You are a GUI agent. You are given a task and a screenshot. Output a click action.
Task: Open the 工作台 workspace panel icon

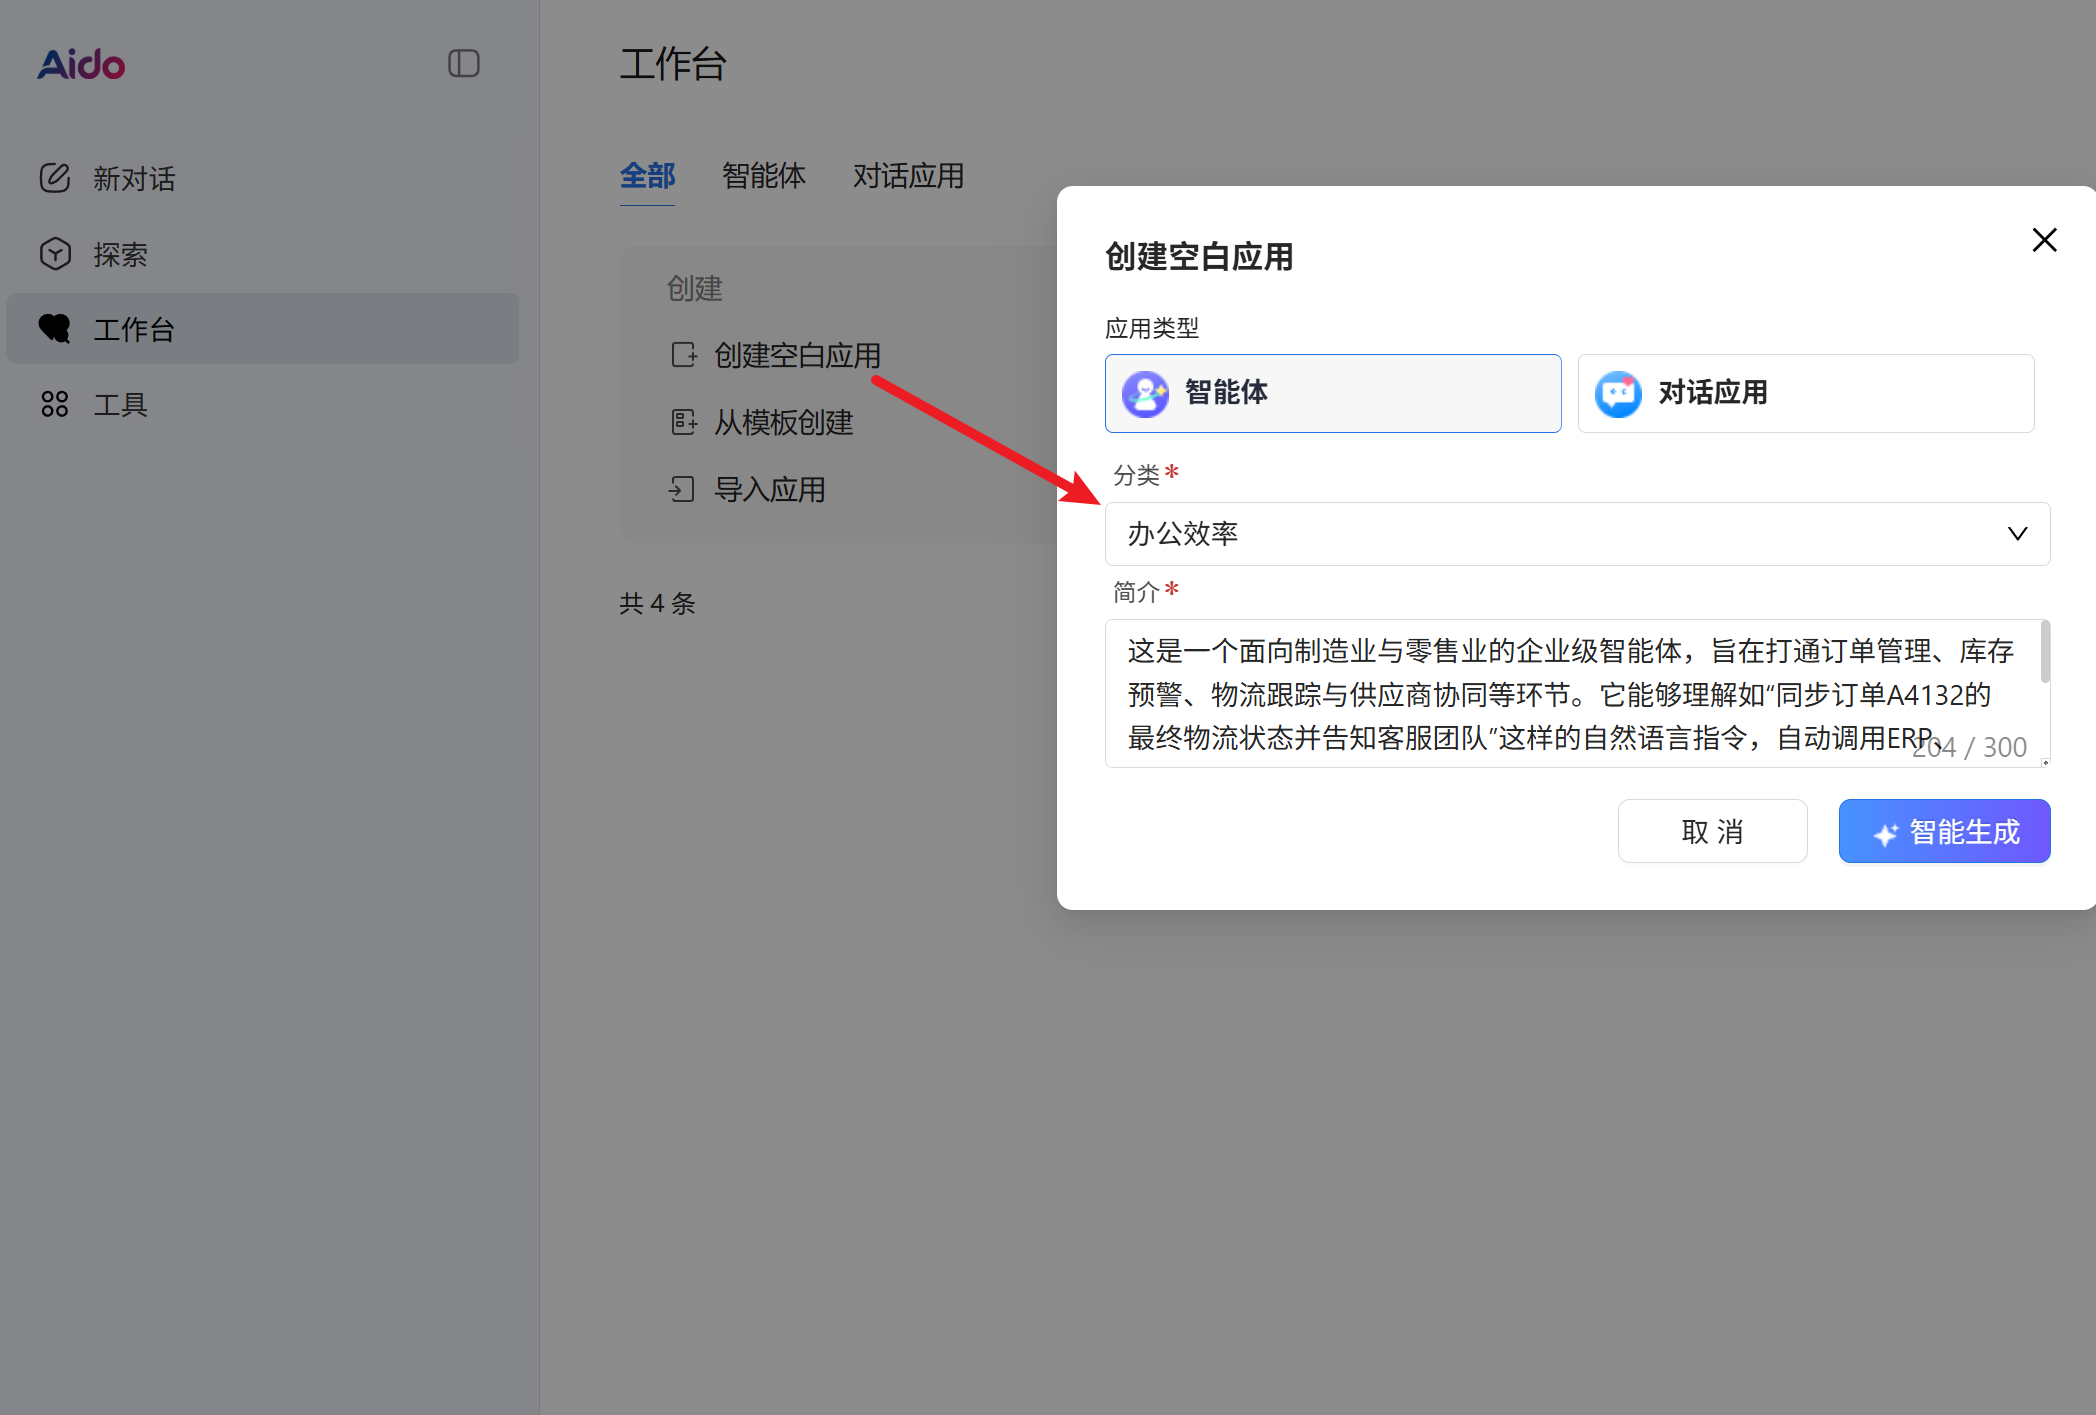coord(56,328)
